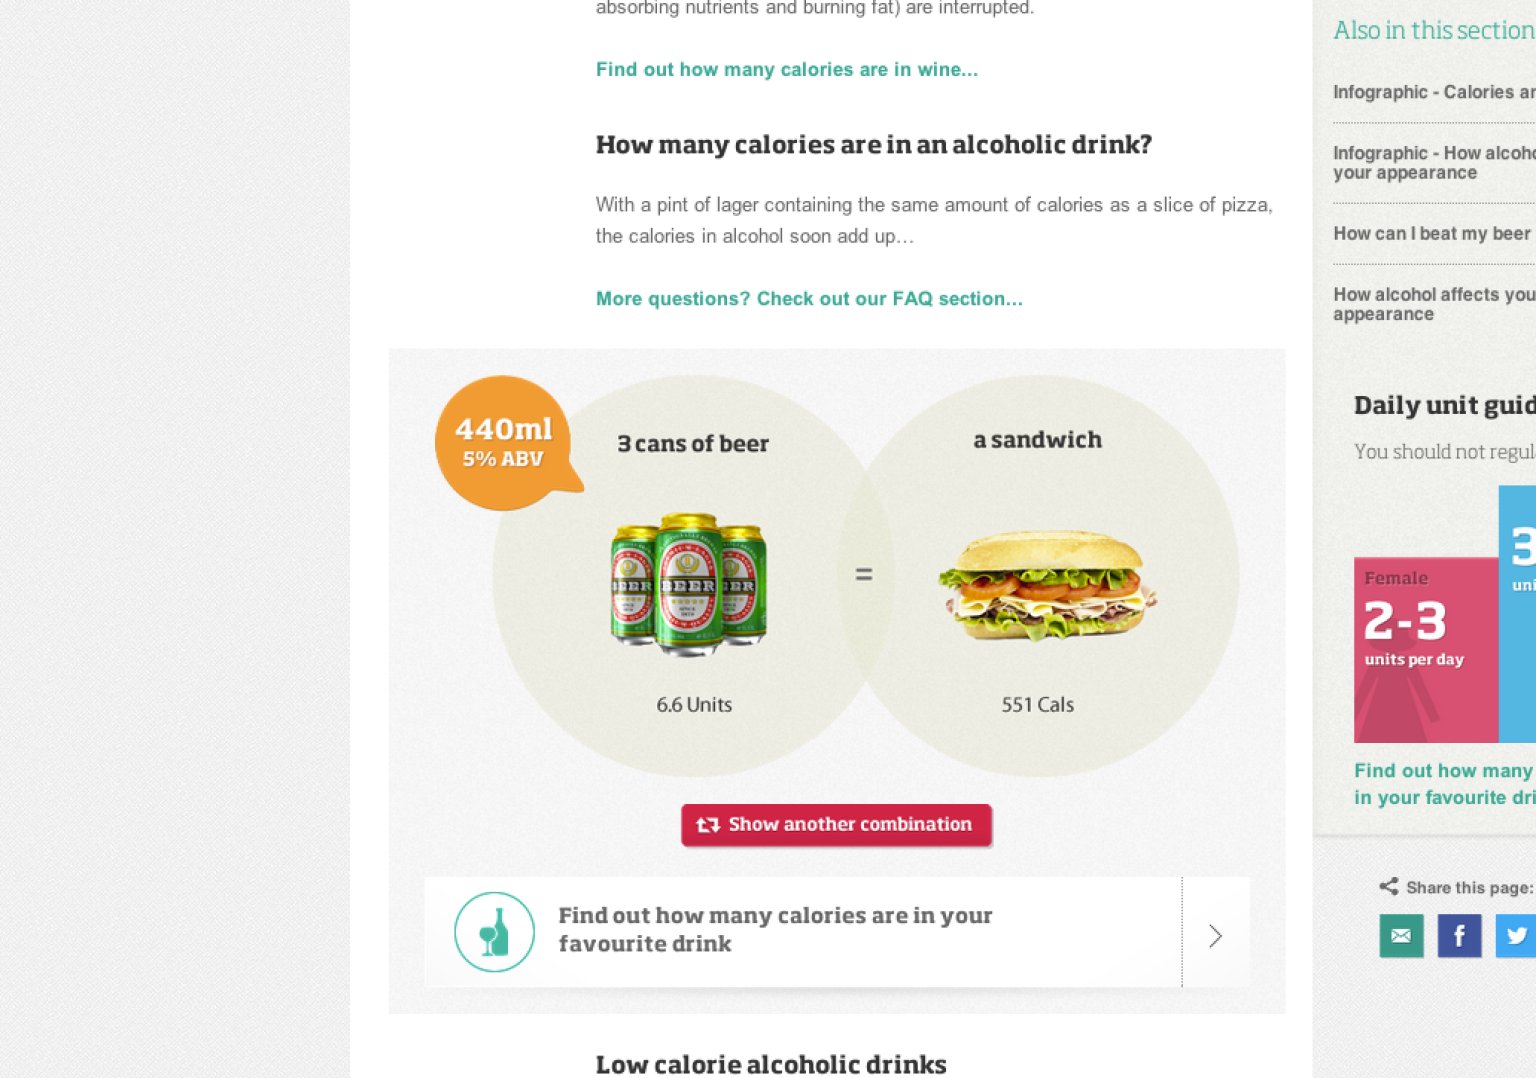
Task: Click 'Find out how many calories are in your favourite drink'
Action: 775,930
